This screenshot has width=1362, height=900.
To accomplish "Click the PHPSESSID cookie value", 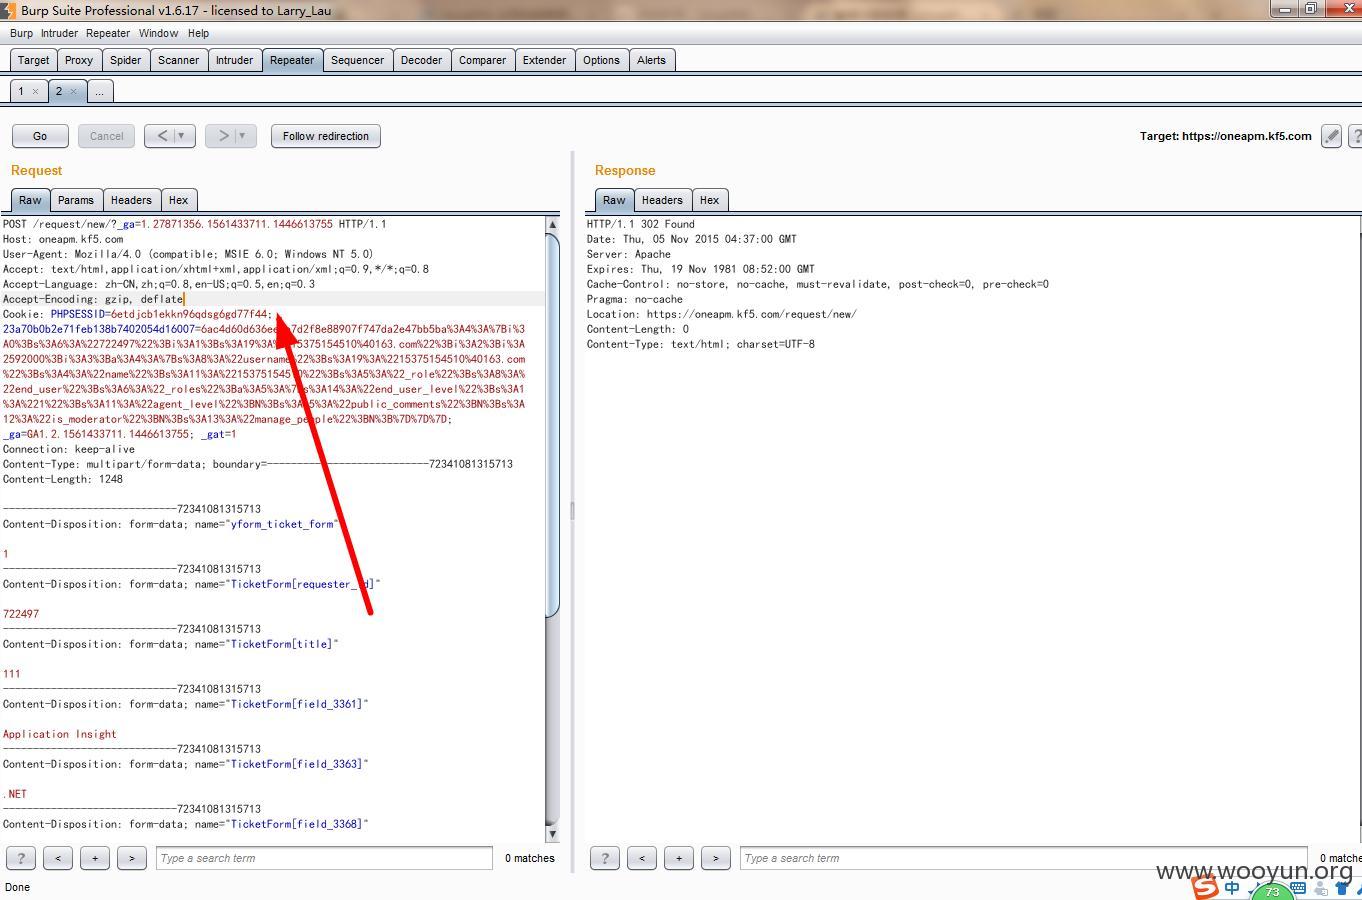I will click(189, 314).
